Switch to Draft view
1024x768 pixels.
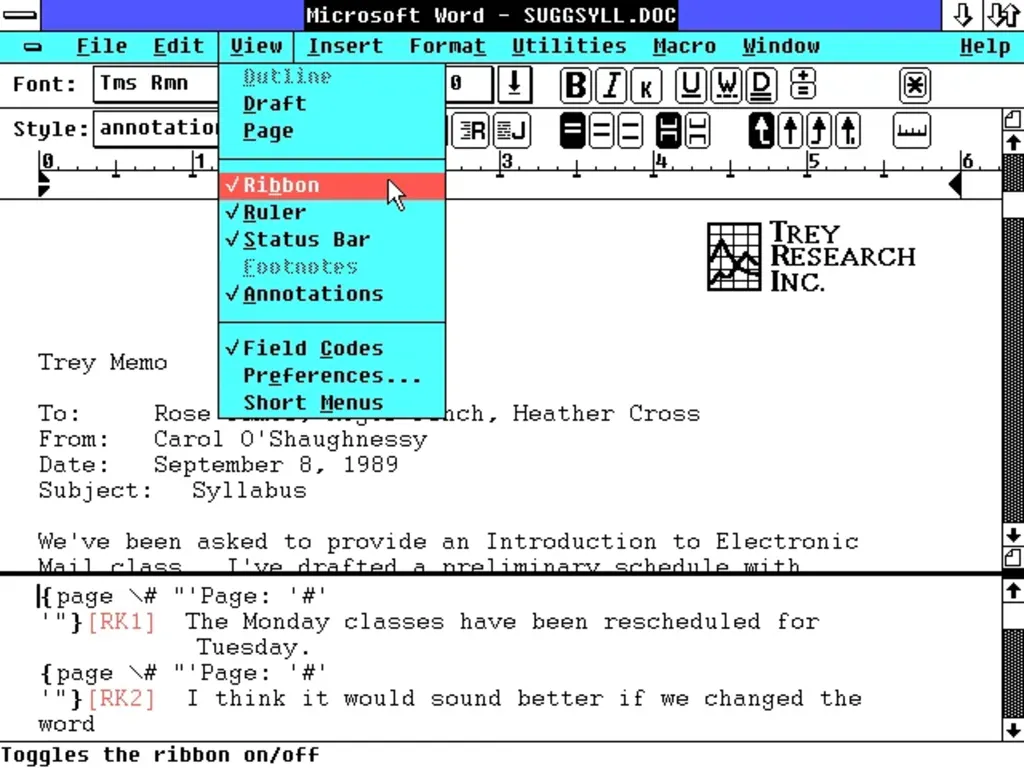pos(274,103)
